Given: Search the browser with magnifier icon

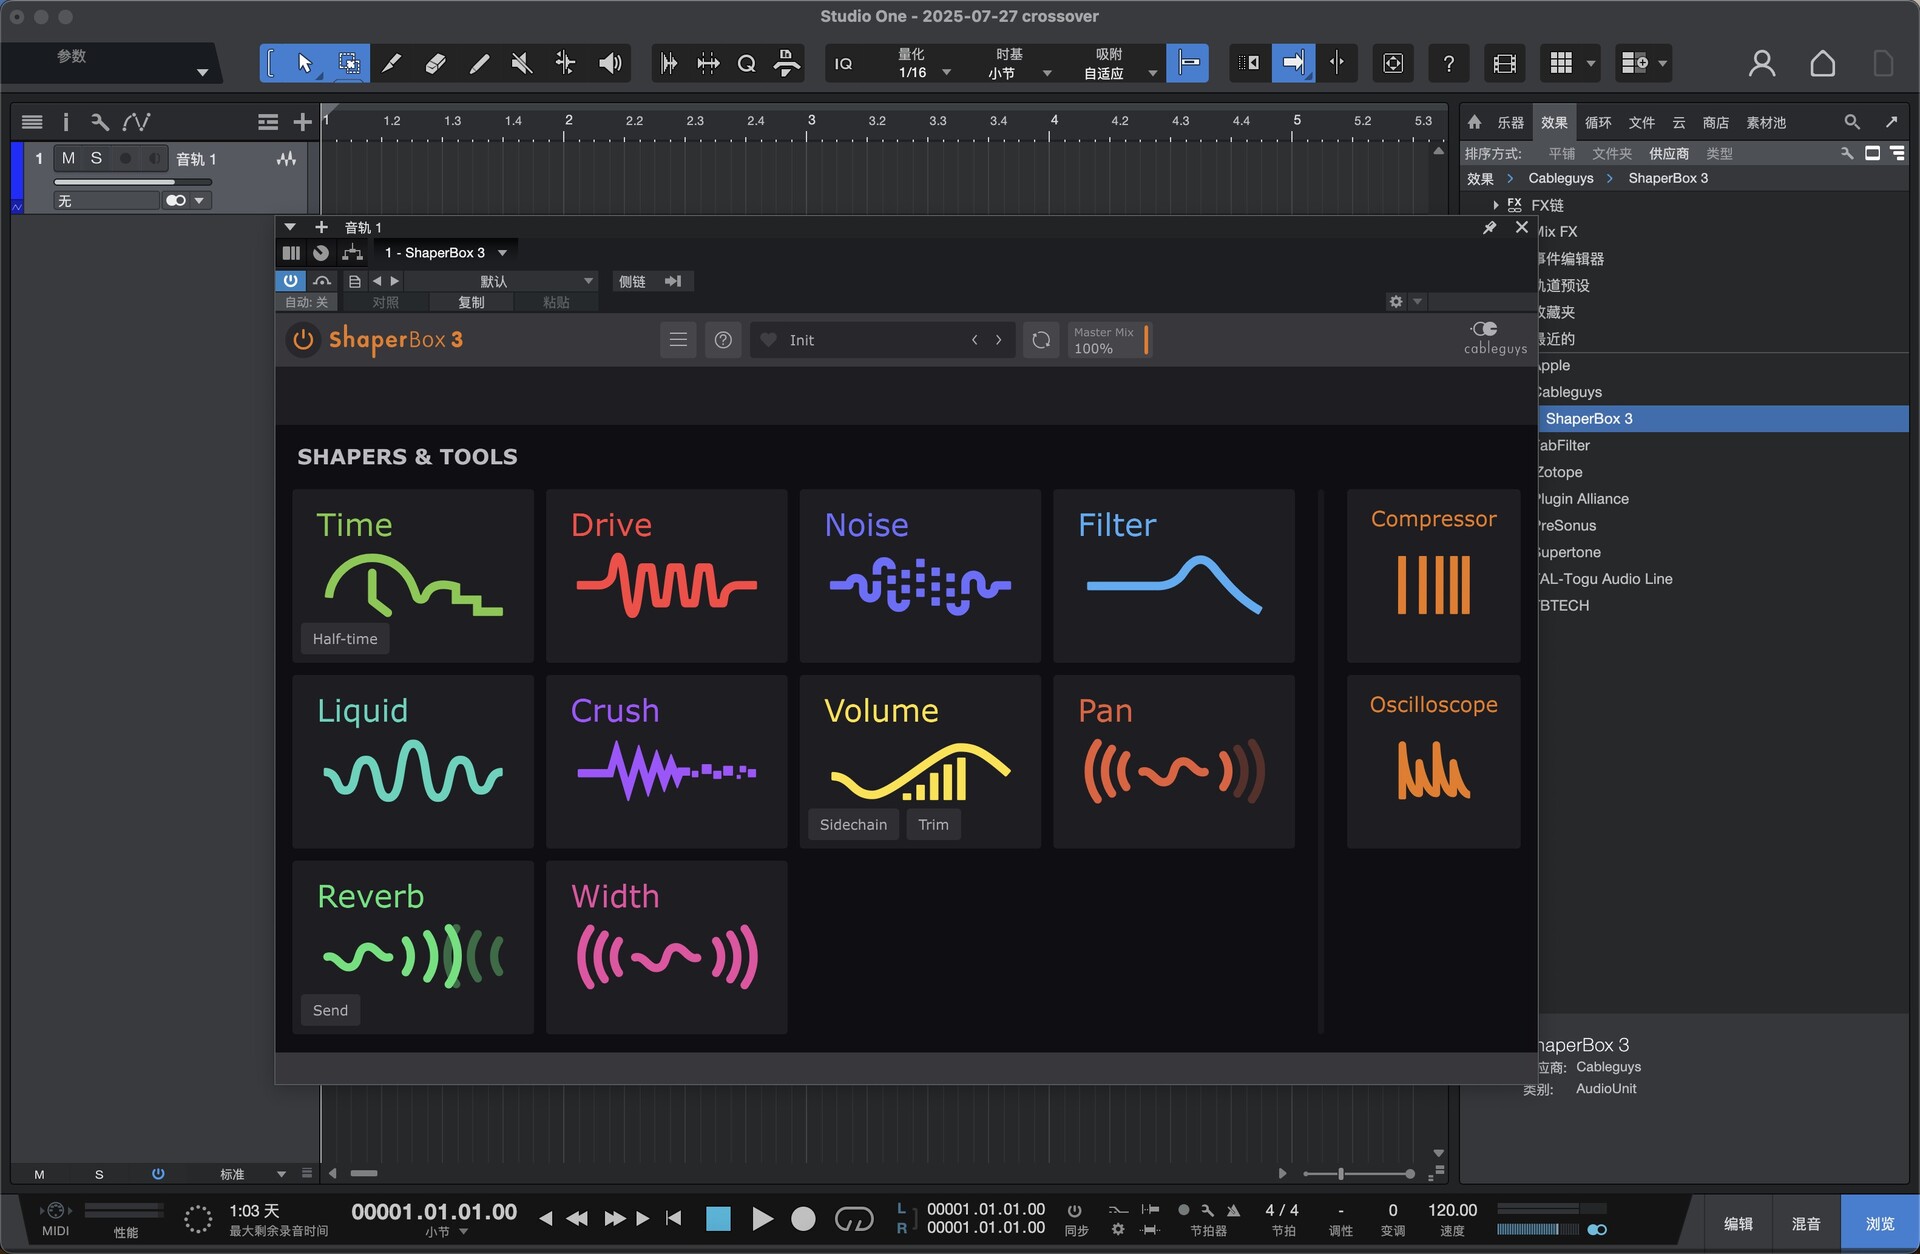Looking at the screenshot, I should tap(1852, 122).
